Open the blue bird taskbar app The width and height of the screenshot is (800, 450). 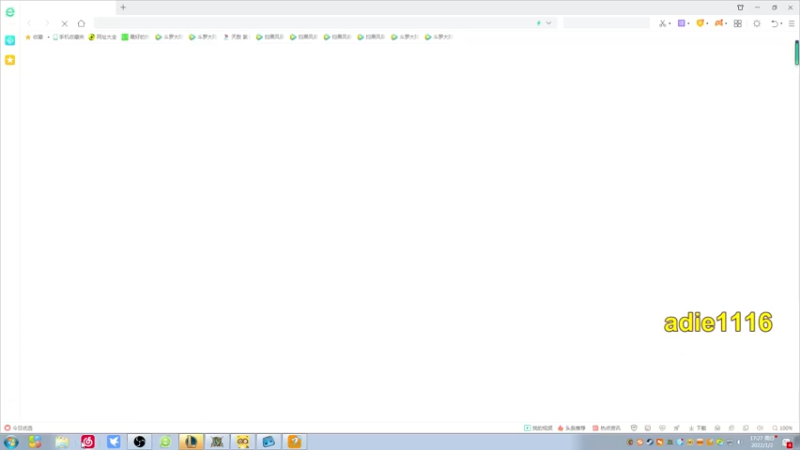[x=113, y=442]
